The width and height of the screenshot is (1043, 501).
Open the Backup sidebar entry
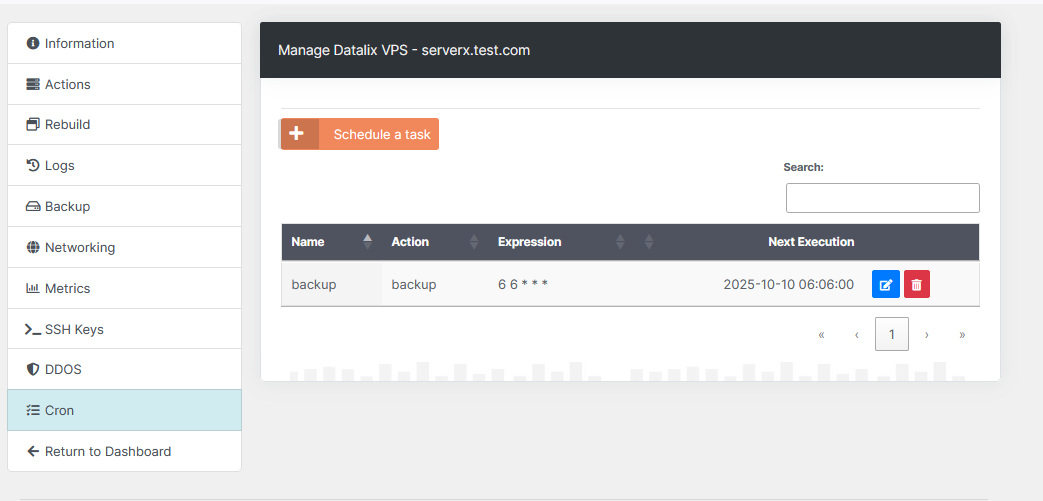pyautogui.click(x=67, y=207)
